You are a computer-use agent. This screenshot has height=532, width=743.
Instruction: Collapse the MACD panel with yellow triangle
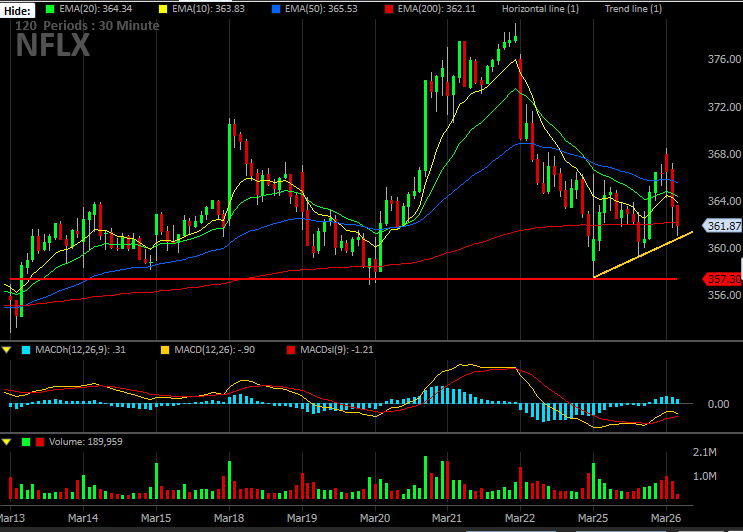click(7, 350)
